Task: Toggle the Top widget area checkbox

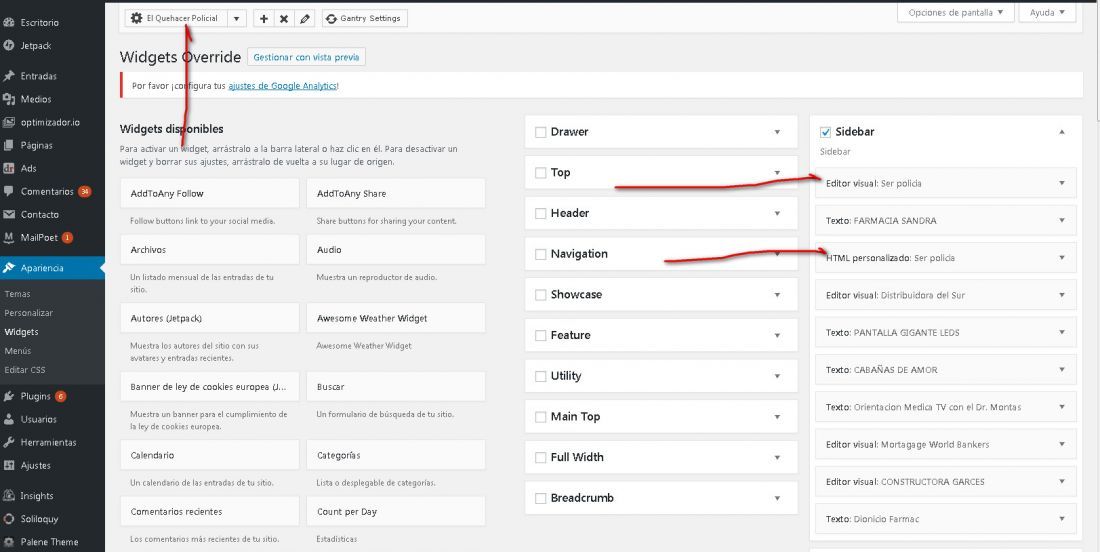Action: (540, 173)
